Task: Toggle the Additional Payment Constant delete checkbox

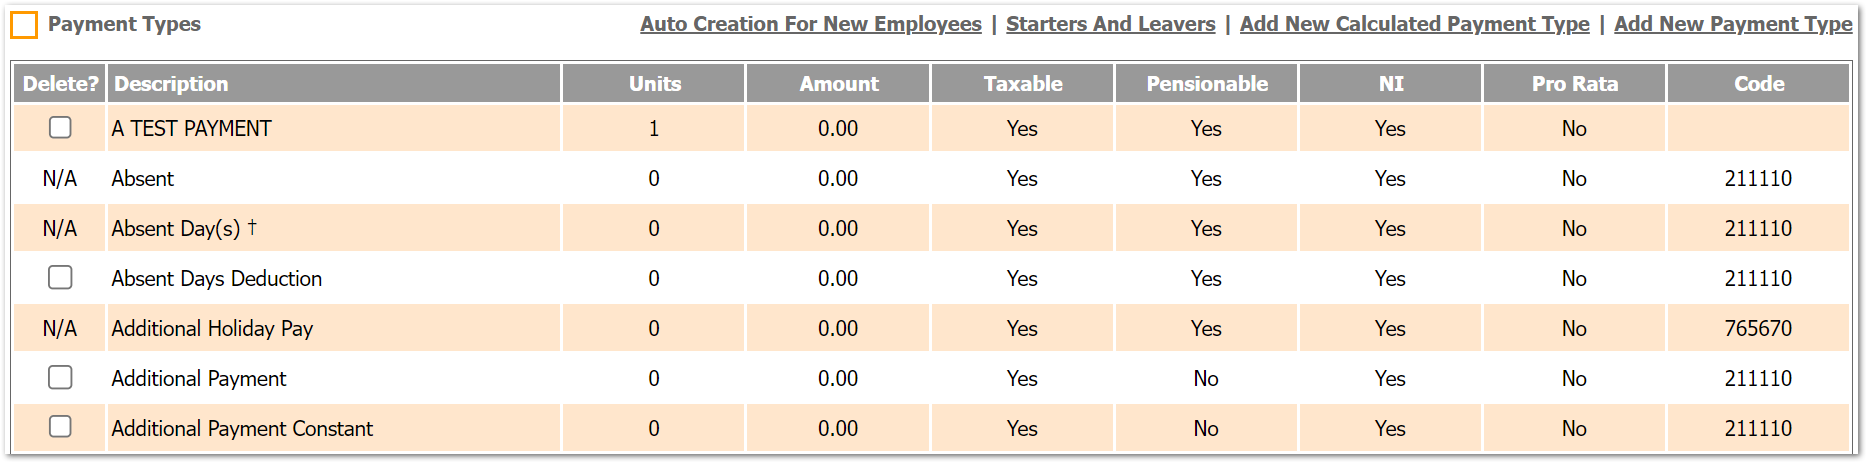Action: pyautogui.click(x=60, y=427)
